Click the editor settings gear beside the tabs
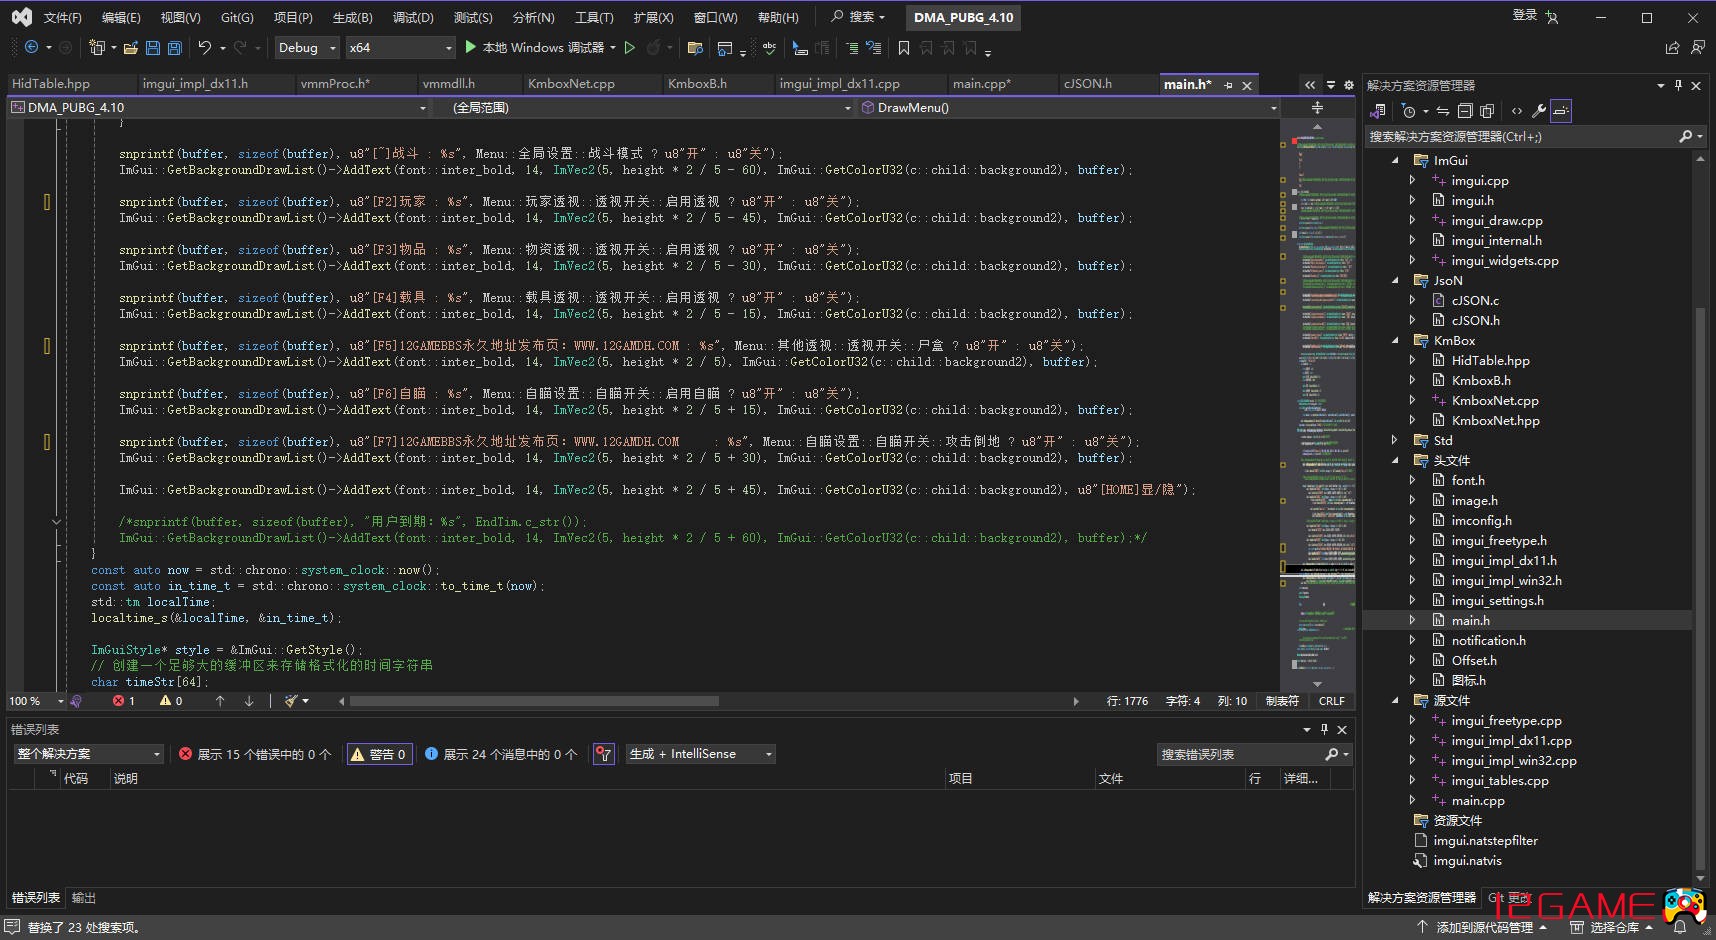 [1348, 85]
